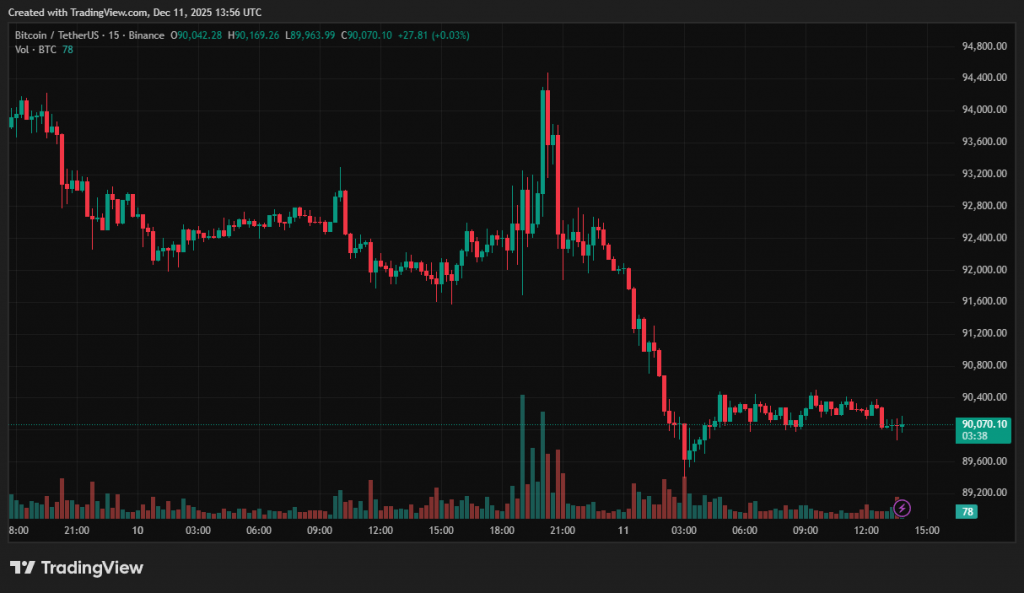Screen dimensions: 1024x593
Task: Click the purple lightning bolt event icon
Action: tap(901, 508)
